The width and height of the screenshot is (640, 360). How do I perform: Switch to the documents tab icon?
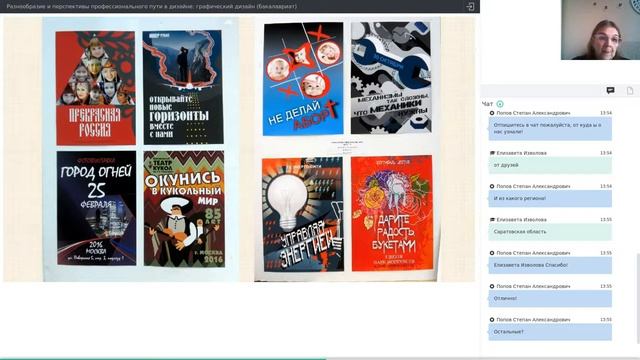[x=630, y=91]
